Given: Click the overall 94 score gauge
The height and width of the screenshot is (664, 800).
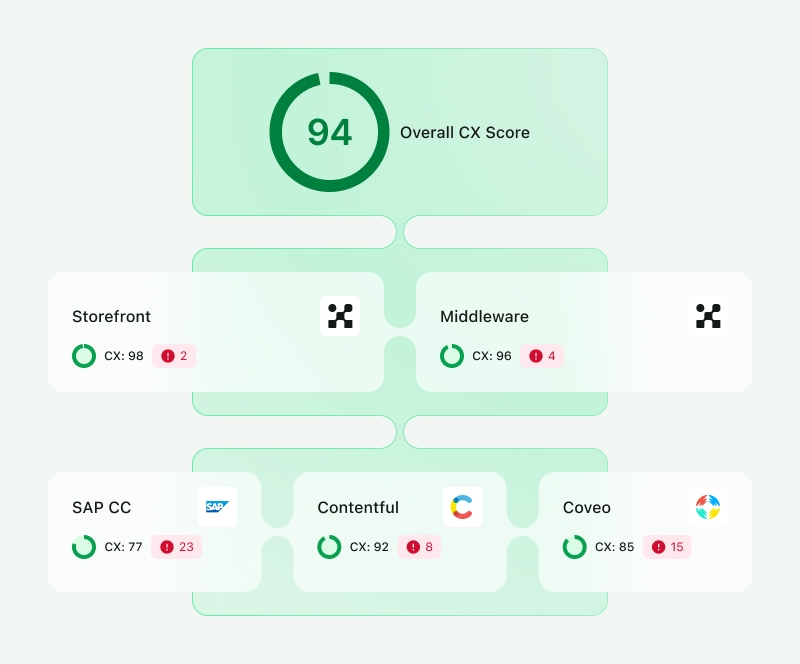Looking at the screenshot, I should coord(329,132).
